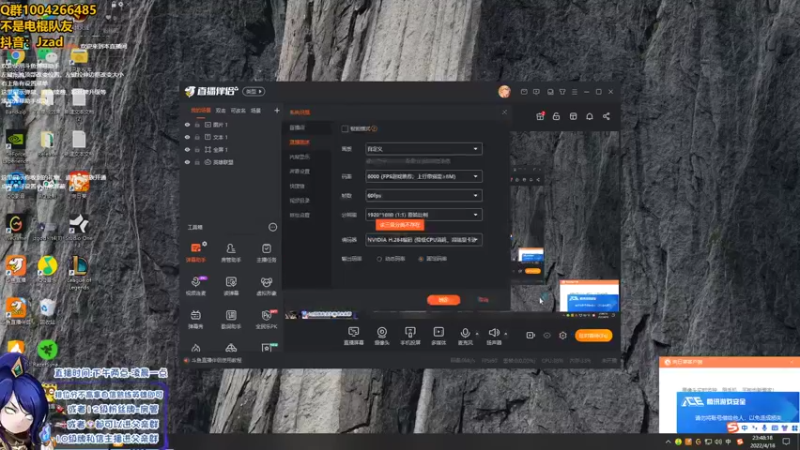
Task: Enable the 智能模式 checkbox
Action: pos(345,129)
